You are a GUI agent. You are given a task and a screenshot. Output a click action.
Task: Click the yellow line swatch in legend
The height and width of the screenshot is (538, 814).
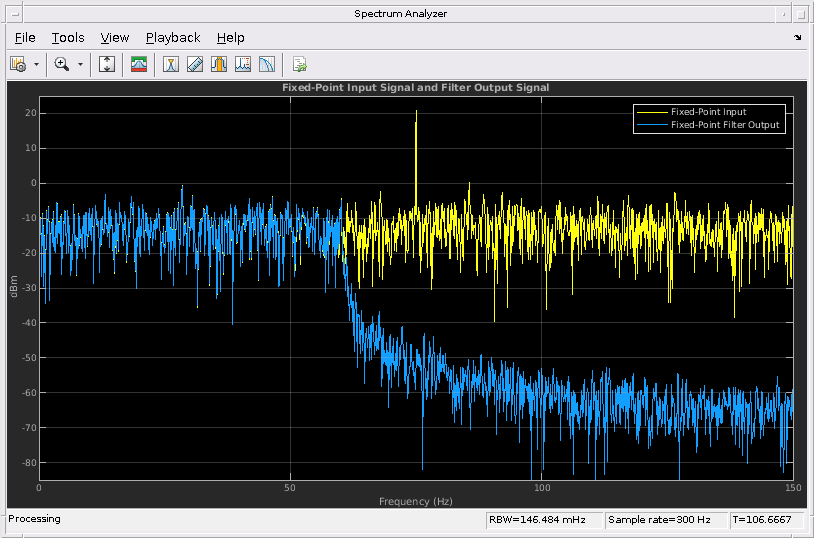tap(653, 112)
